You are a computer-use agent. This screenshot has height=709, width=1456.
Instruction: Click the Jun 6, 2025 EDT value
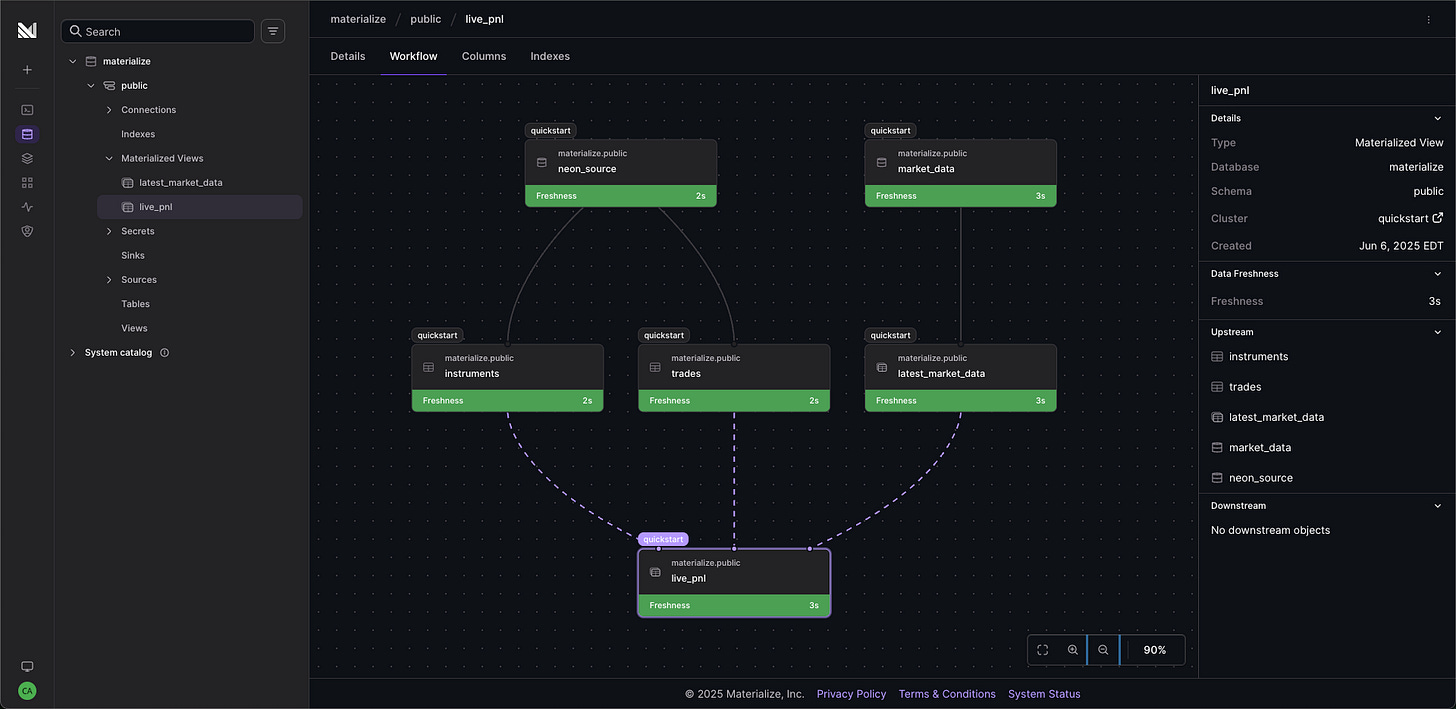click(1401, 246)
